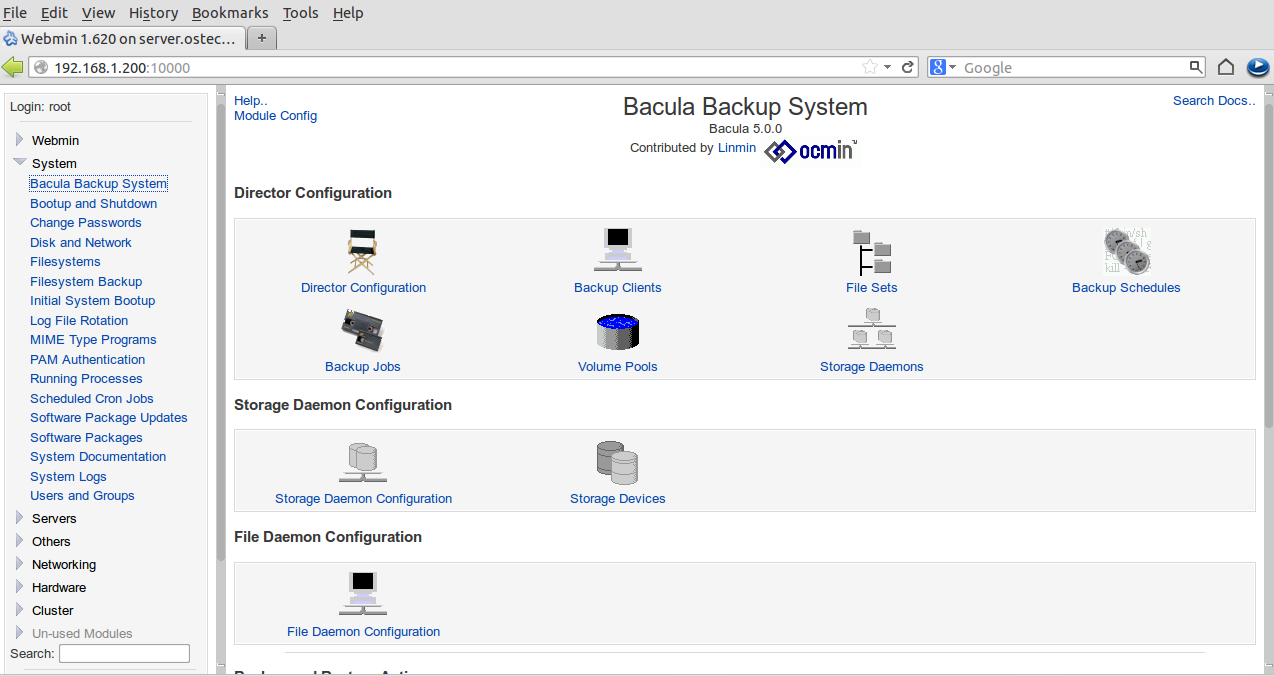Open the File menu

pyautogui.click(x=15, y=13)
